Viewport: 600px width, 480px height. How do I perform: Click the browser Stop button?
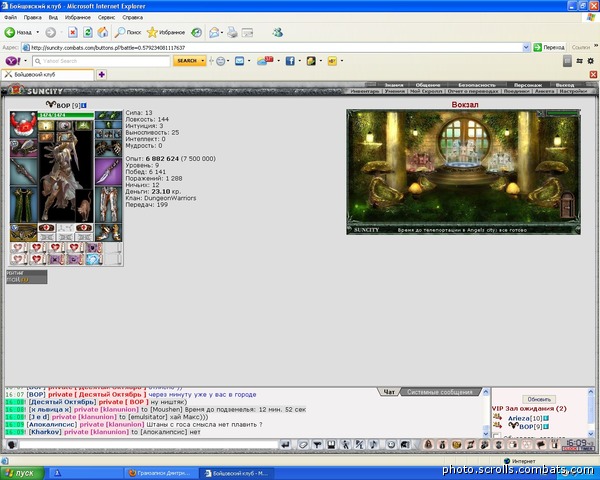[73, 32]
